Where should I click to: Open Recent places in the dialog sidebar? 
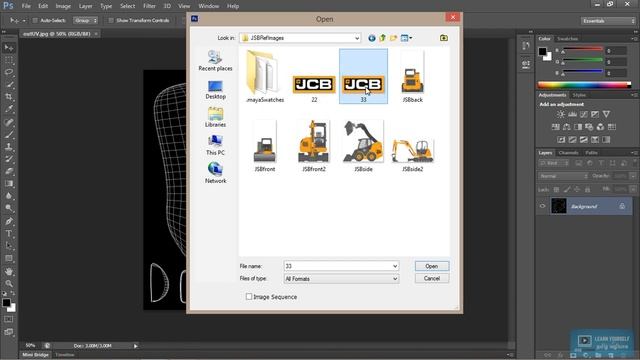[215, 60]
